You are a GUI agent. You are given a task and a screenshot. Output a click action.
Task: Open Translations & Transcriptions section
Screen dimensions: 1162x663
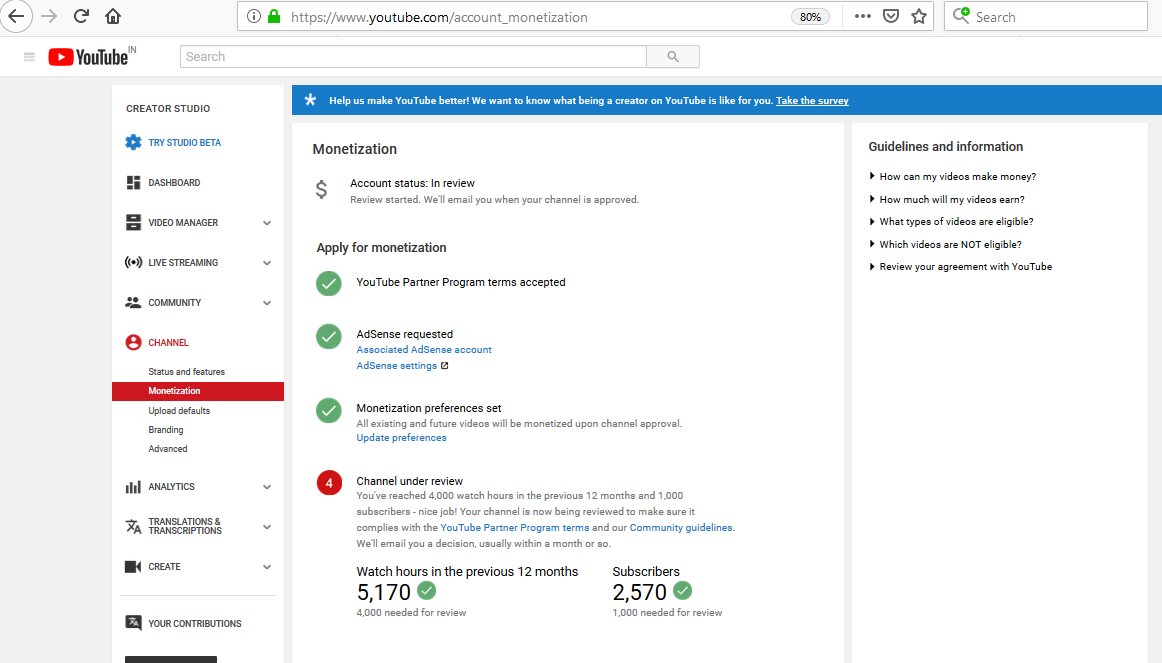174,526
